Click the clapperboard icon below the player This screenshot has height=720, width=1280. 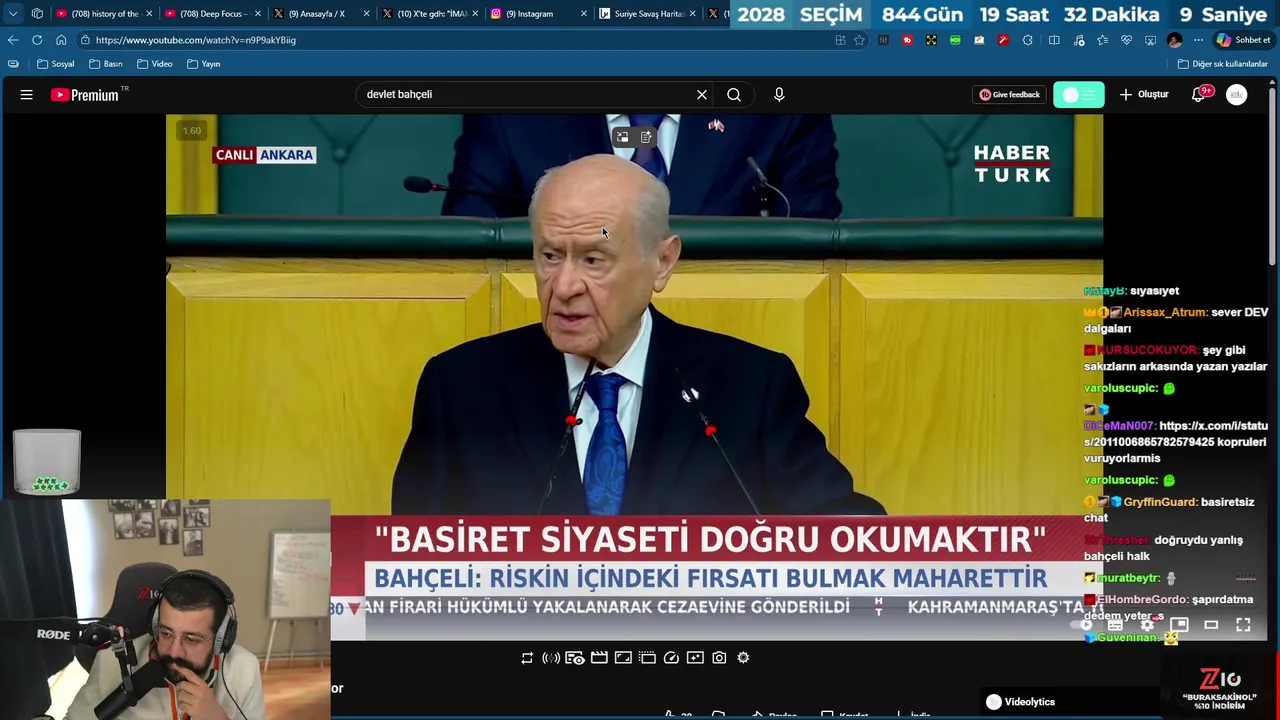pos(599,658)
